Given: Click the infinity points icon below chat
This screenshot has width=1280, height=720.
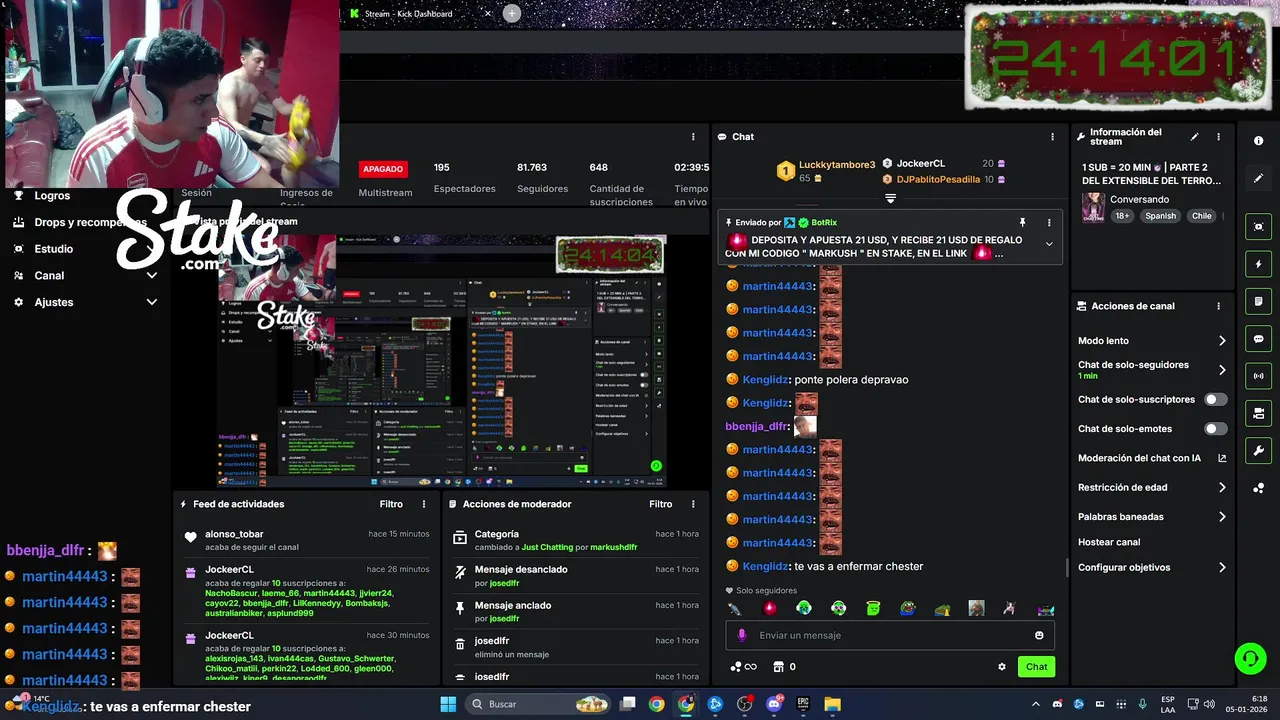Looking at the screenshot, I should 743,667.
